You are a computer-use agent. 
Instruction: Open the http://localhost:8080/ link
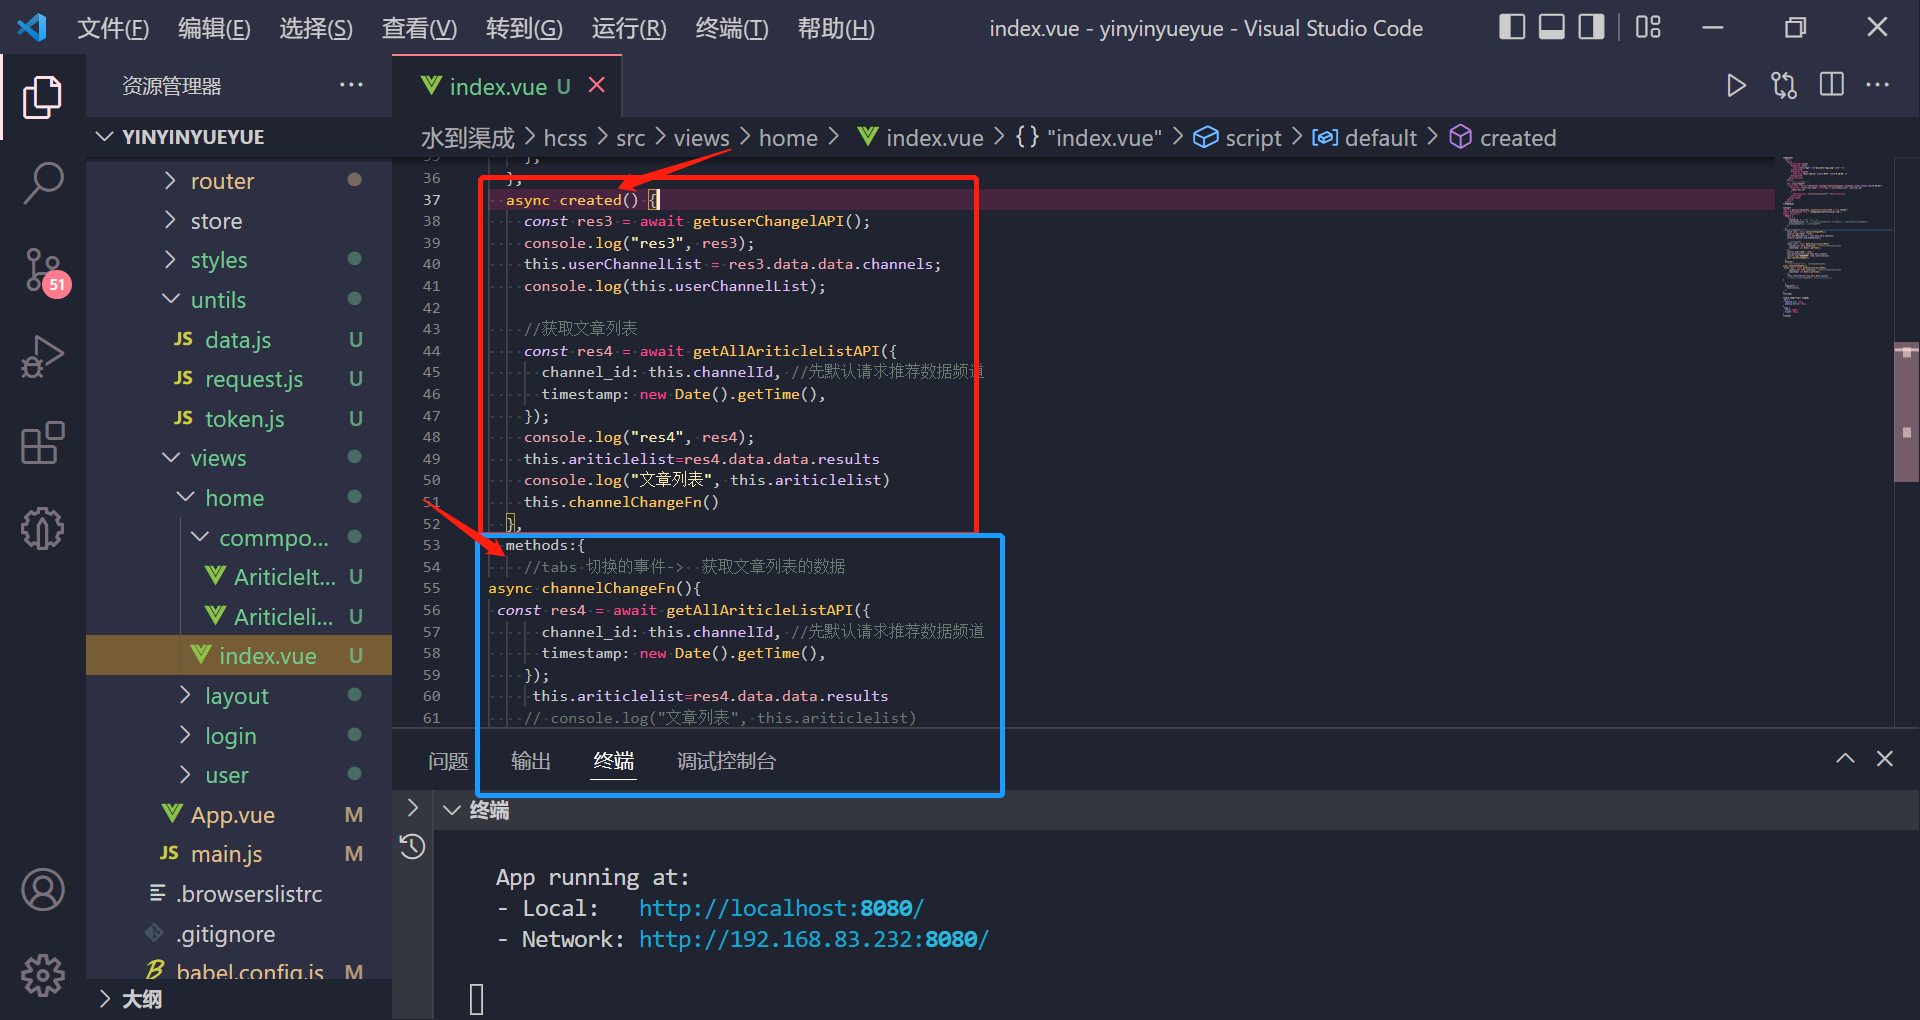[x=781, y=908]
